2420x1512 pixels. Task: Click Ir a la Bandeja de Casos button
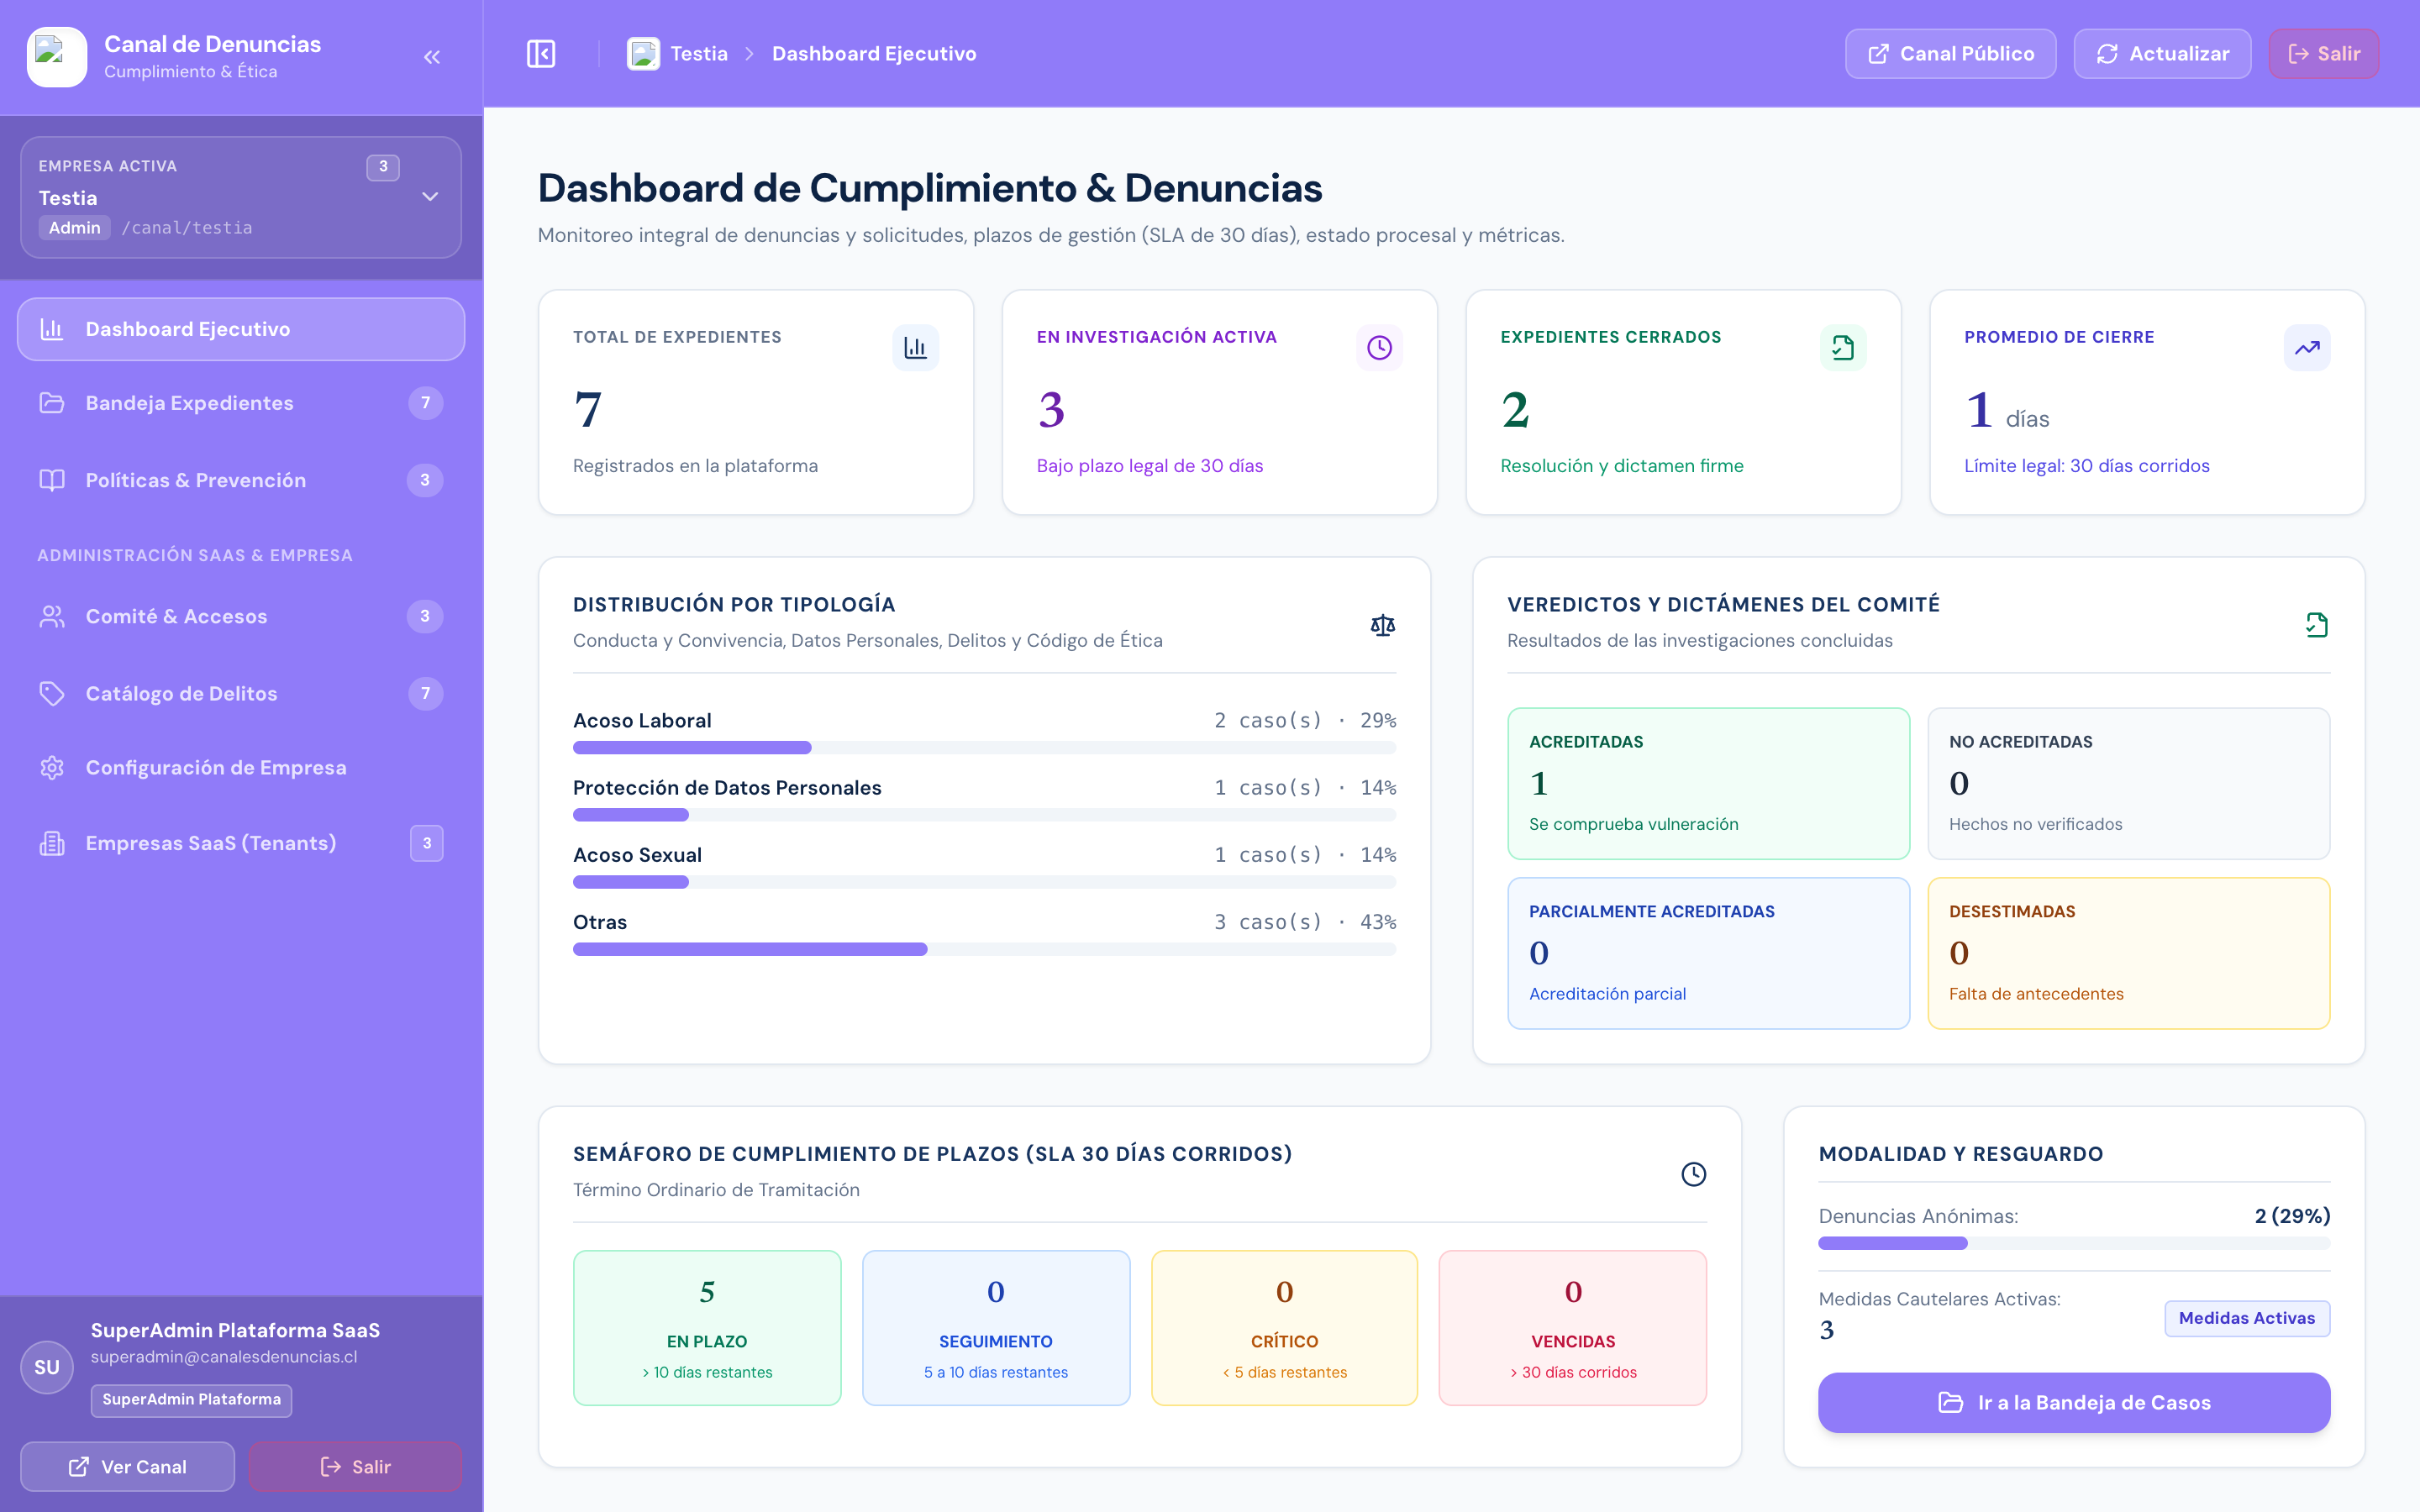[x=2074, y=1403]
